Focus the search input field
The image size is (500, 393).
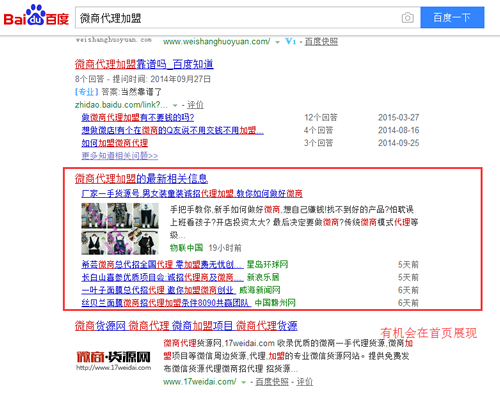coord(237,18)
